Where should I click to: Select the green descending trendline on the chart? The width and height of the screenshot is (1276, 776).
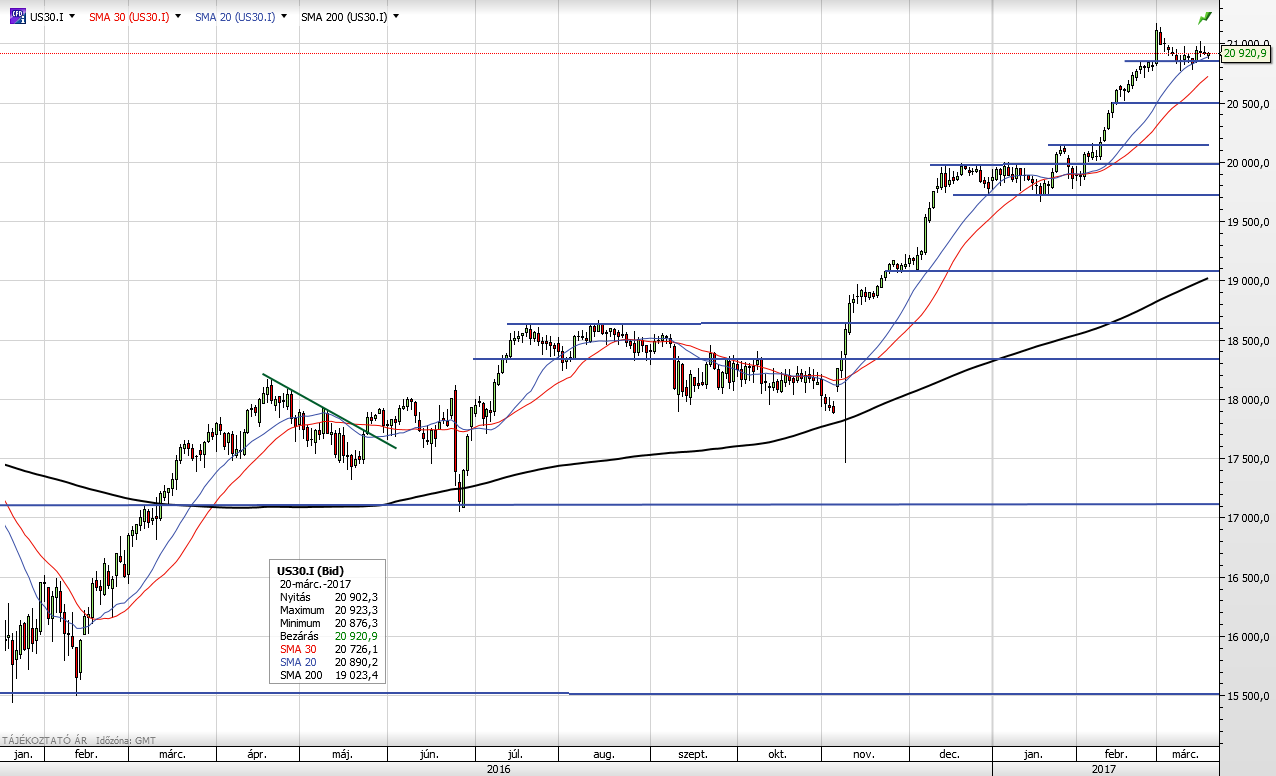[x=329, y=411]
